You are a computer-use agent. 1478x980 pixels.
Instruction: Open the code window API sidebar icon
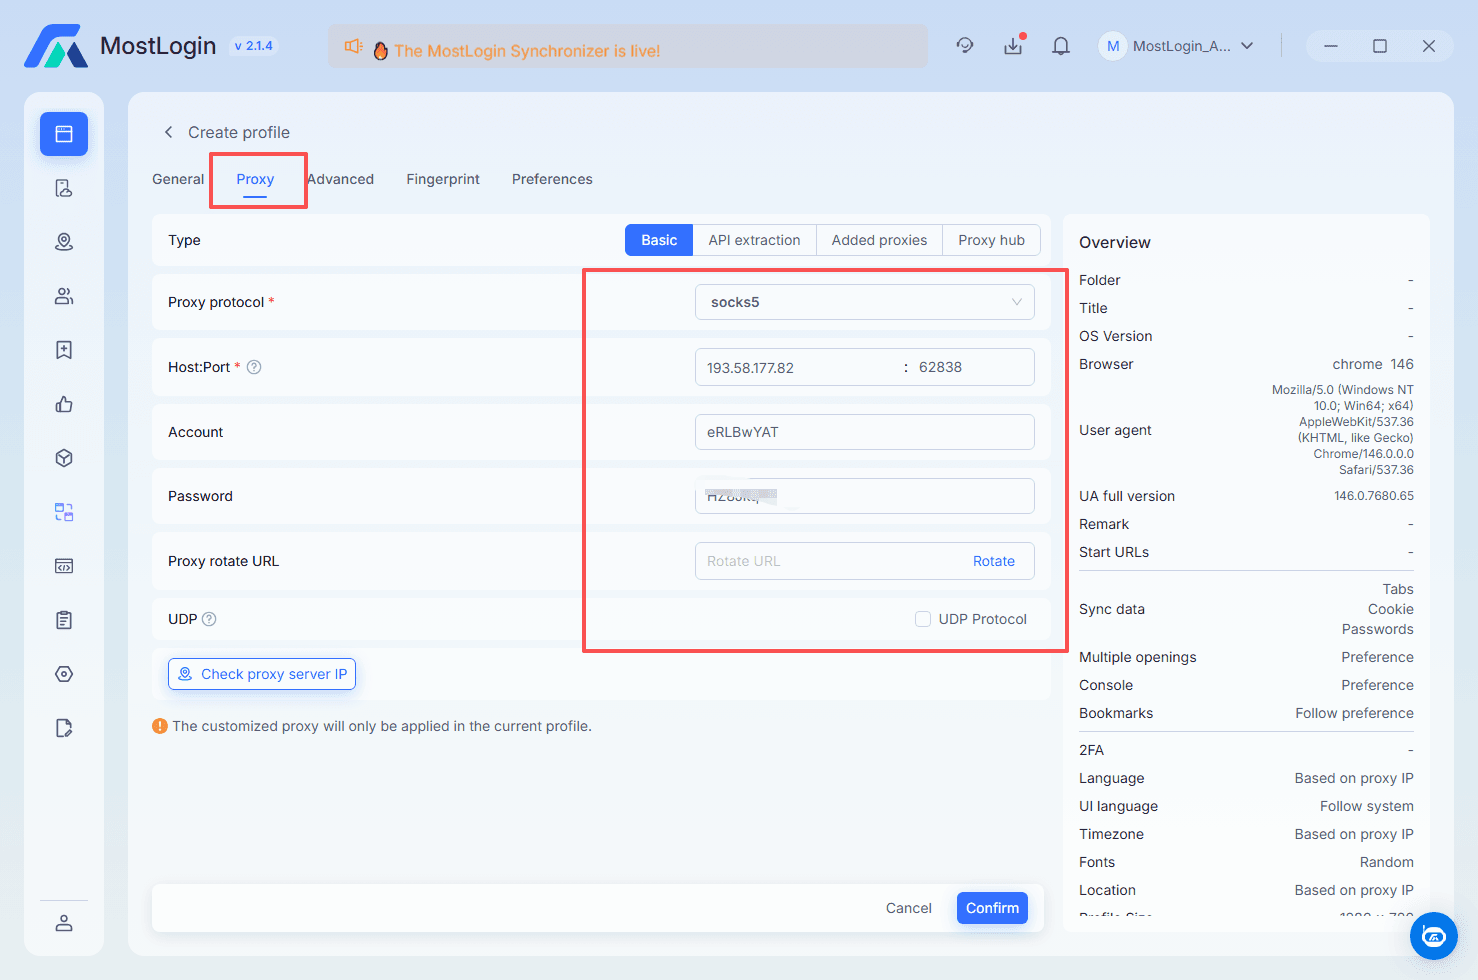tap(64, 566)
